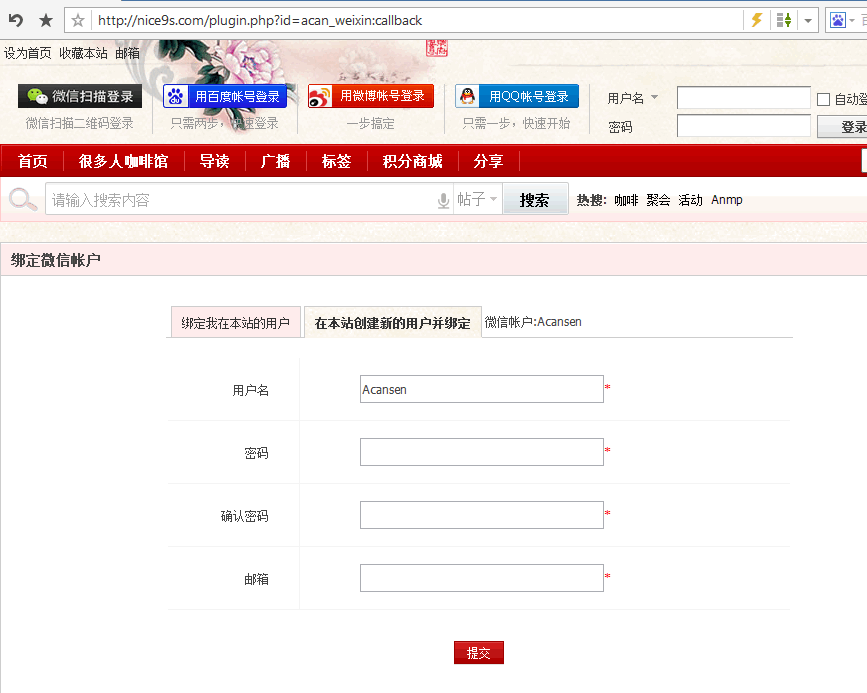Enable the 自动登录 checkbox
The image size is (867, 693).
tap(824, 97)
